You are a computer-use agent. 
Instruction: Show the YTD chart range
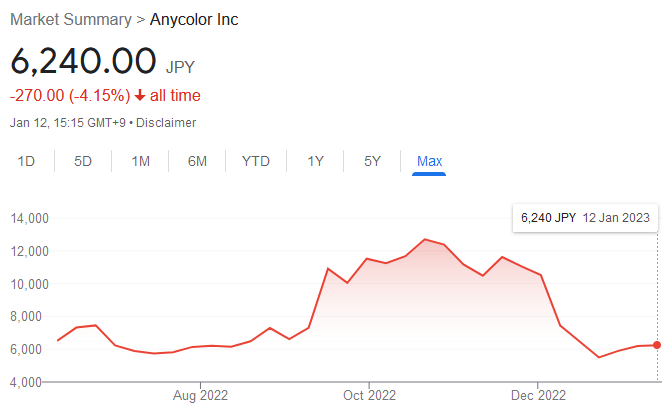(x=256, y=161)
